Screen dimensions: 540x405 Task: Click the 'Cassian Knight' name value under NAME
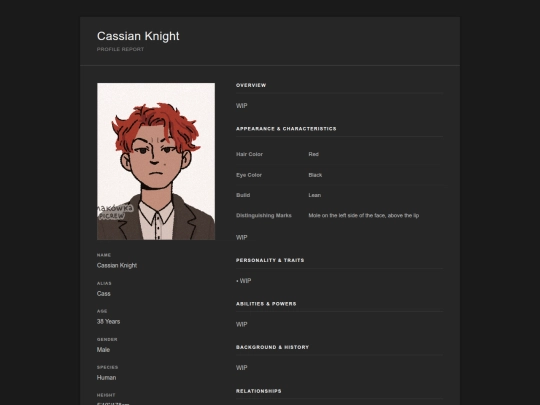[x=117, y=266]
